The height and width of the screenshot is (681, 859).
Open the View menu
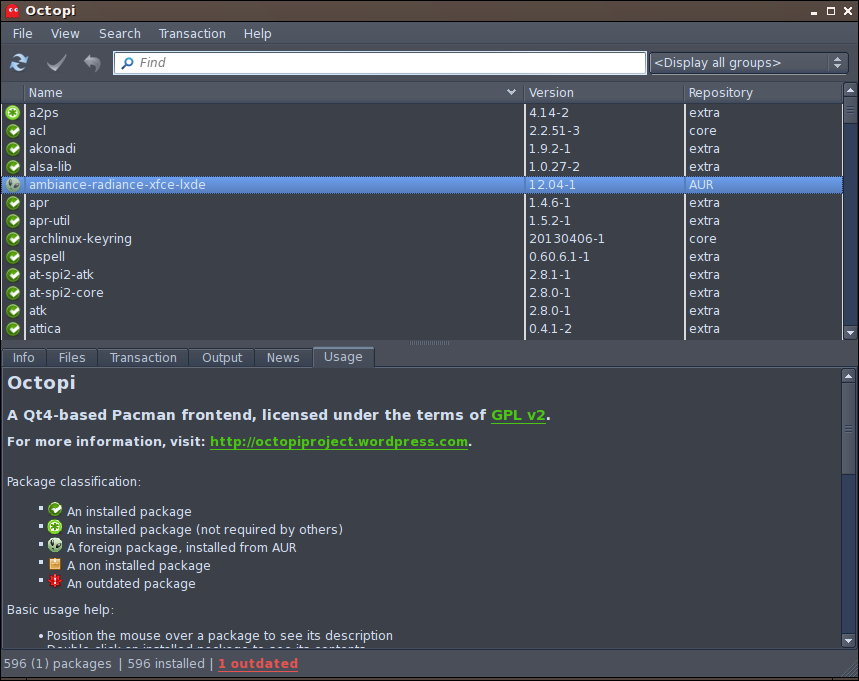point(65,33)
